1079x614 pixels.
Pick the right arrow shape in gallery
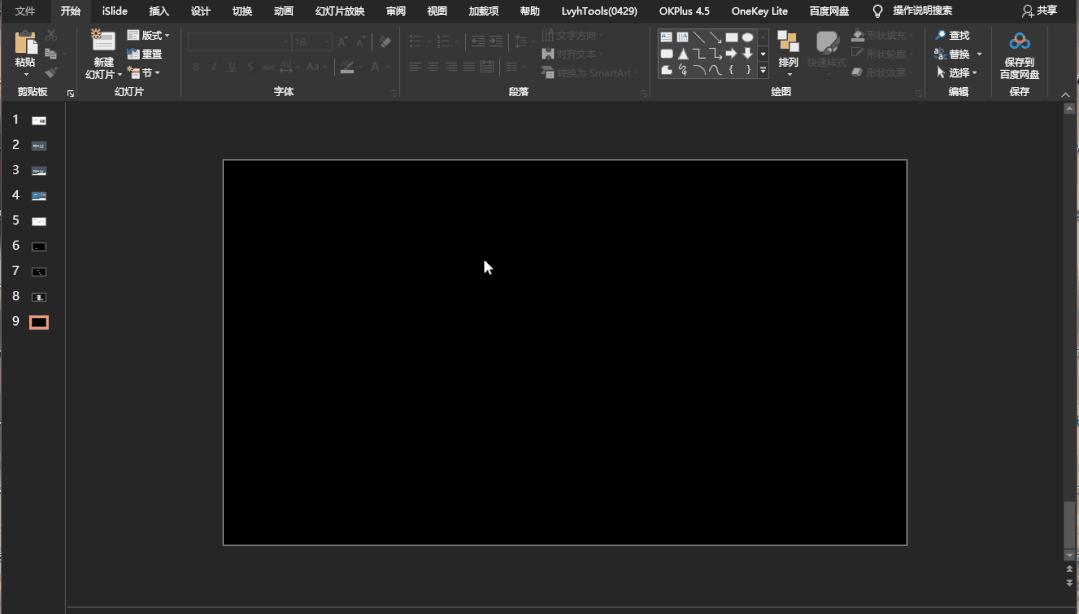731,53
